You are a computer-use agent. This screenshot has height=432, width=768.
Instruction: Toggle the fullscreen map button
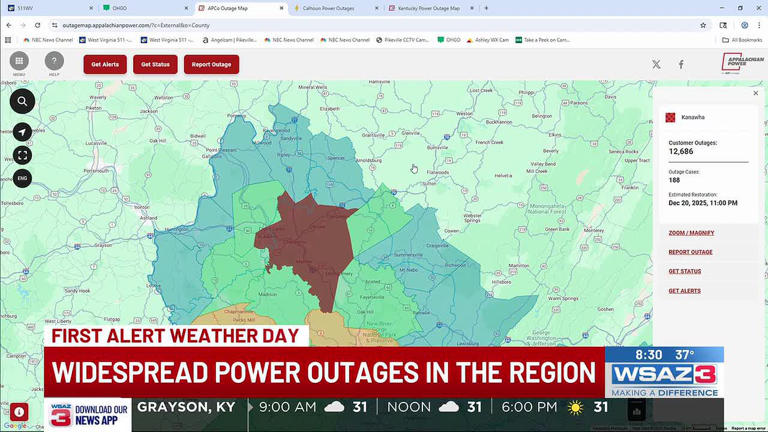tap(22, 155)
